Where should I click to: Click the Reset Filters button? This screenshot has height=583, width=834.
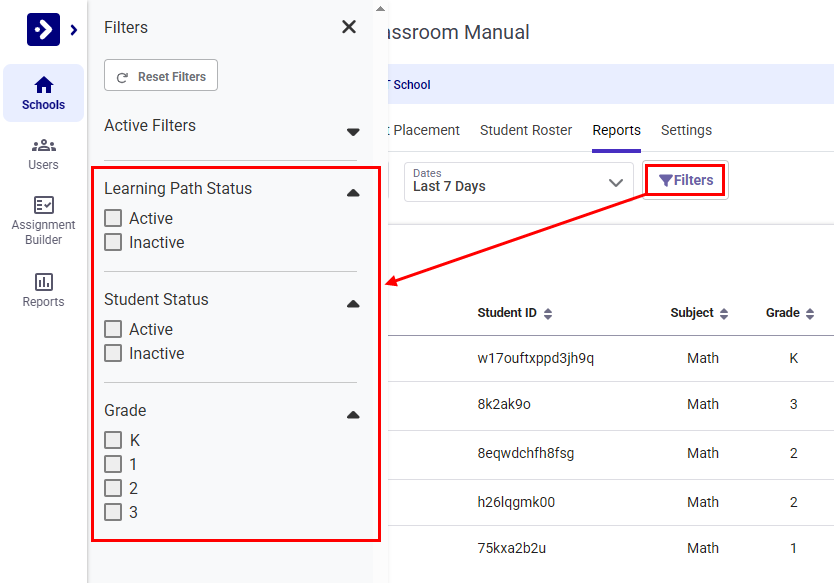(x=160, y=75)
